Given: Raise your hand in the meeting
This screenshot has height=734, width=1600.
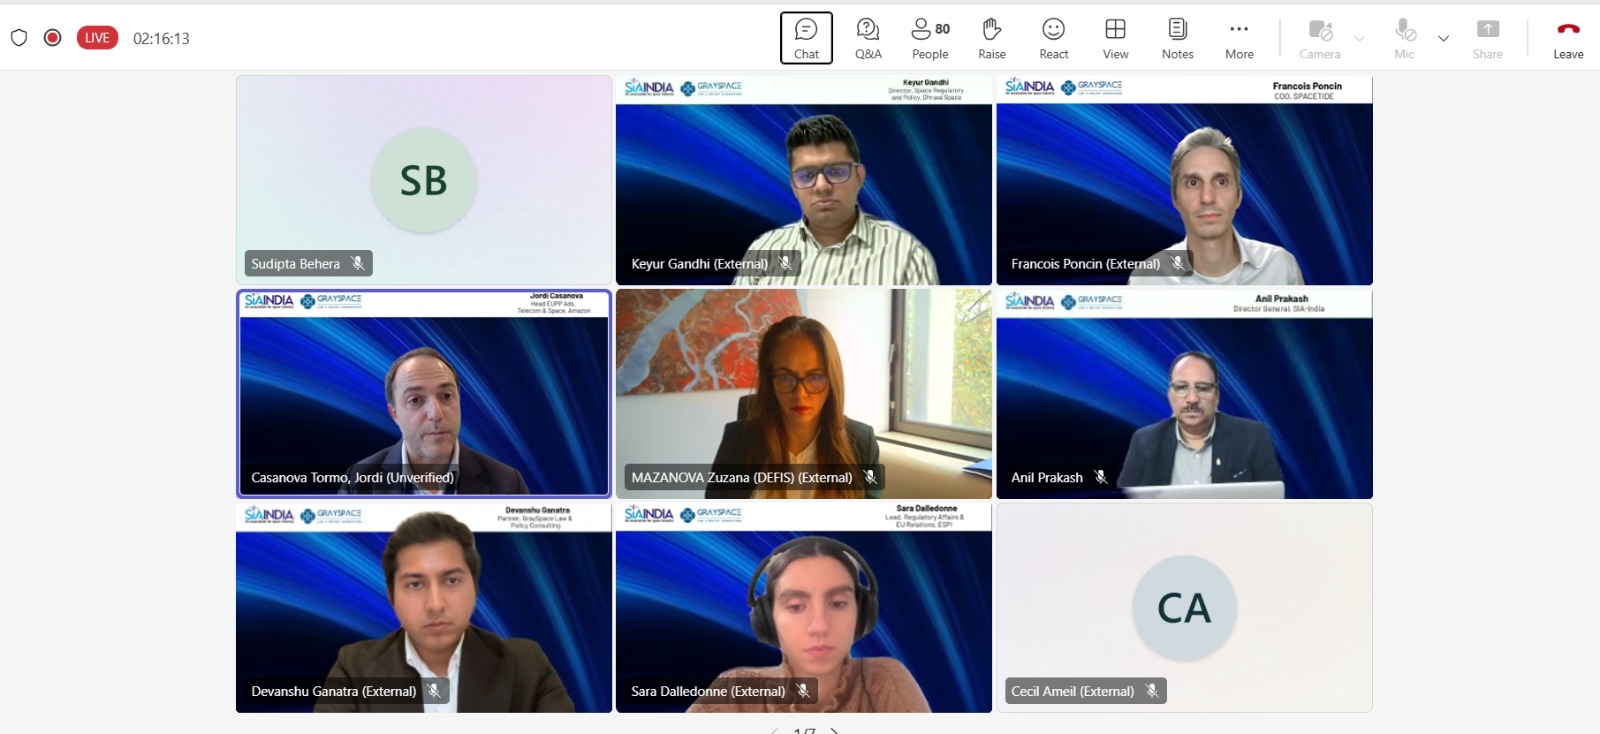Looking at the screenshot, I should [x=991, y=38].
